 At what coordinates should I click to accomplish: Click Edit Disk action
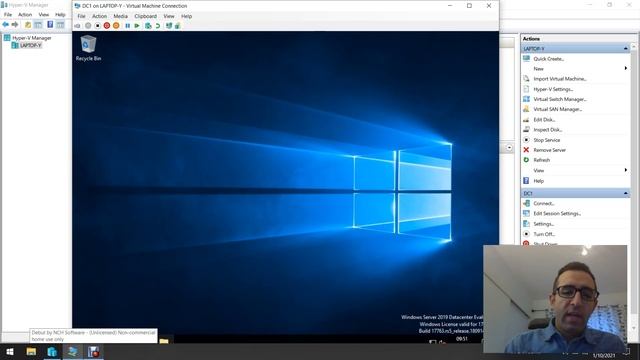pos(544,120)
